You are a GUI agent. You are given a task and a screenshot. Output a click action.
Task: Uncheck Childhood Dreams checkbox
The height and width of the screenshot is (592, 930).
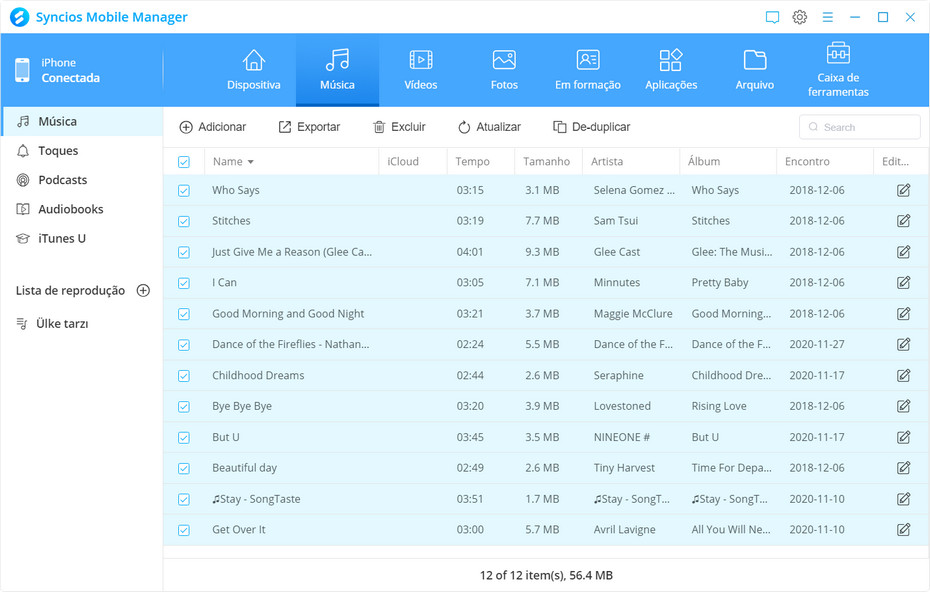coord(184,375)
